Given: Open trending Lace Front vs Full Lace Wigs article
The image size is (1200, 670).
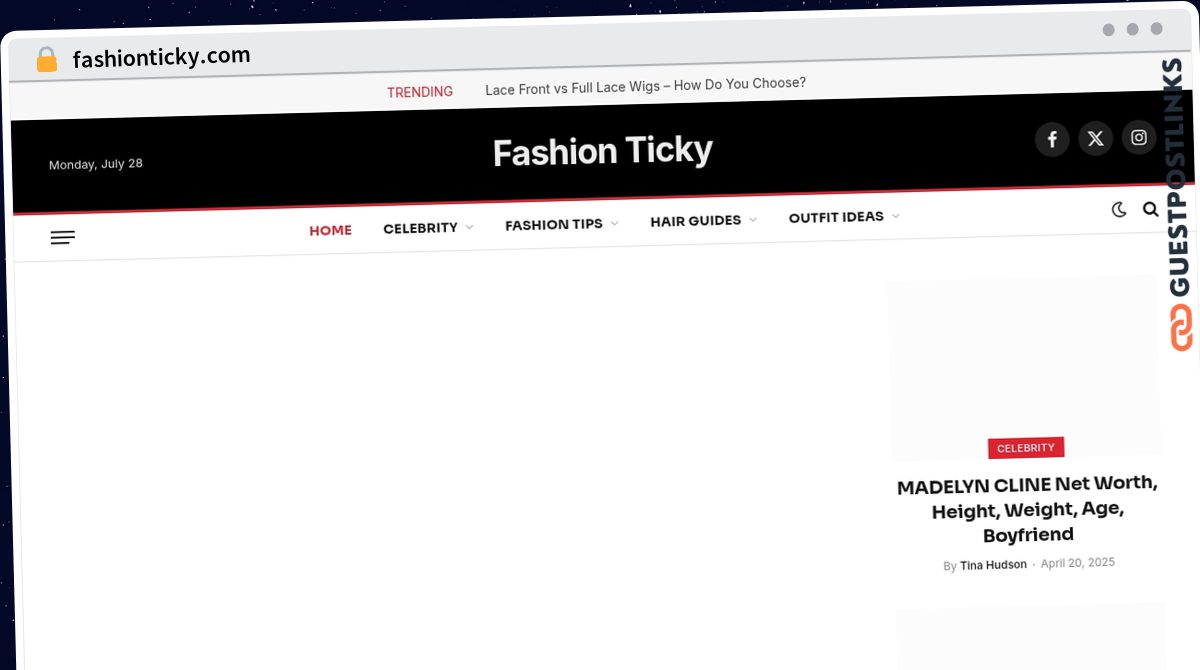Looking at the screenshot, I should tap(645, 86).
